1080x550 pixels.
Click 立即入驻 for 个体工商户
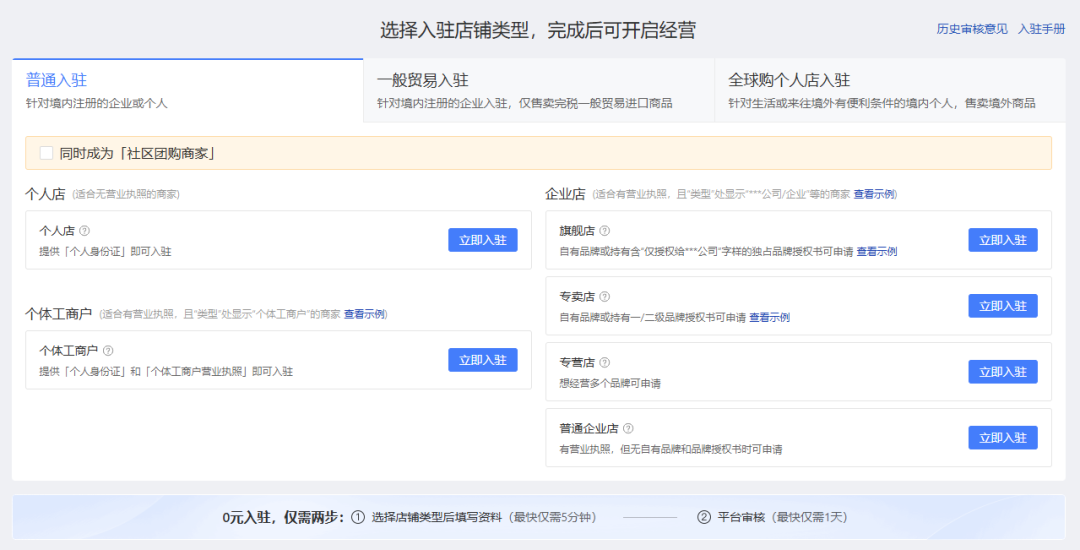(x=483, y=360)
